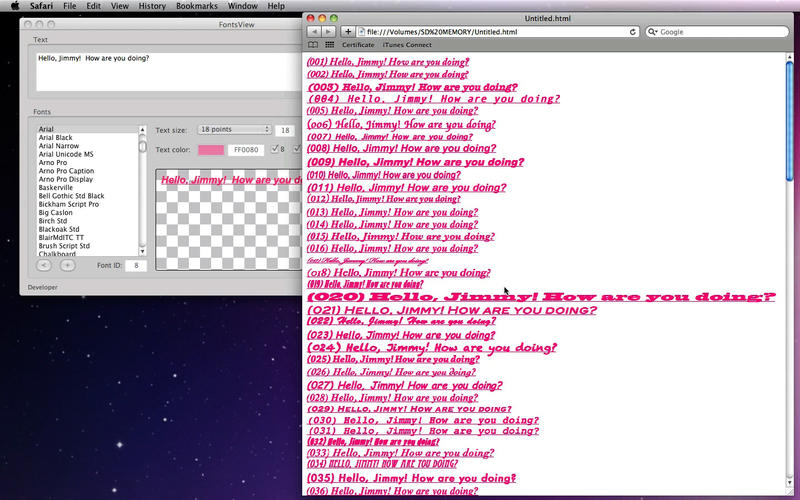The height and width of the screenshot is (500, 800).
Task: Reload the page with the refresh icon
Action: click(x=633, y=32)
